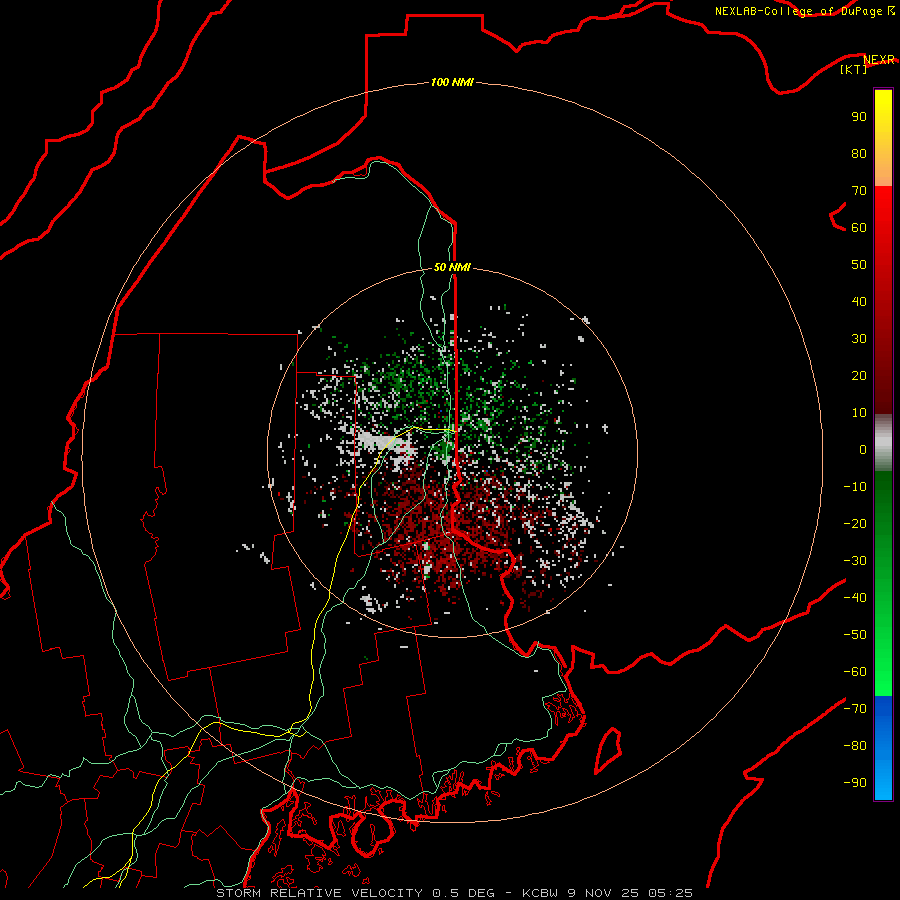Click the -40 scale value

(855, 598)
